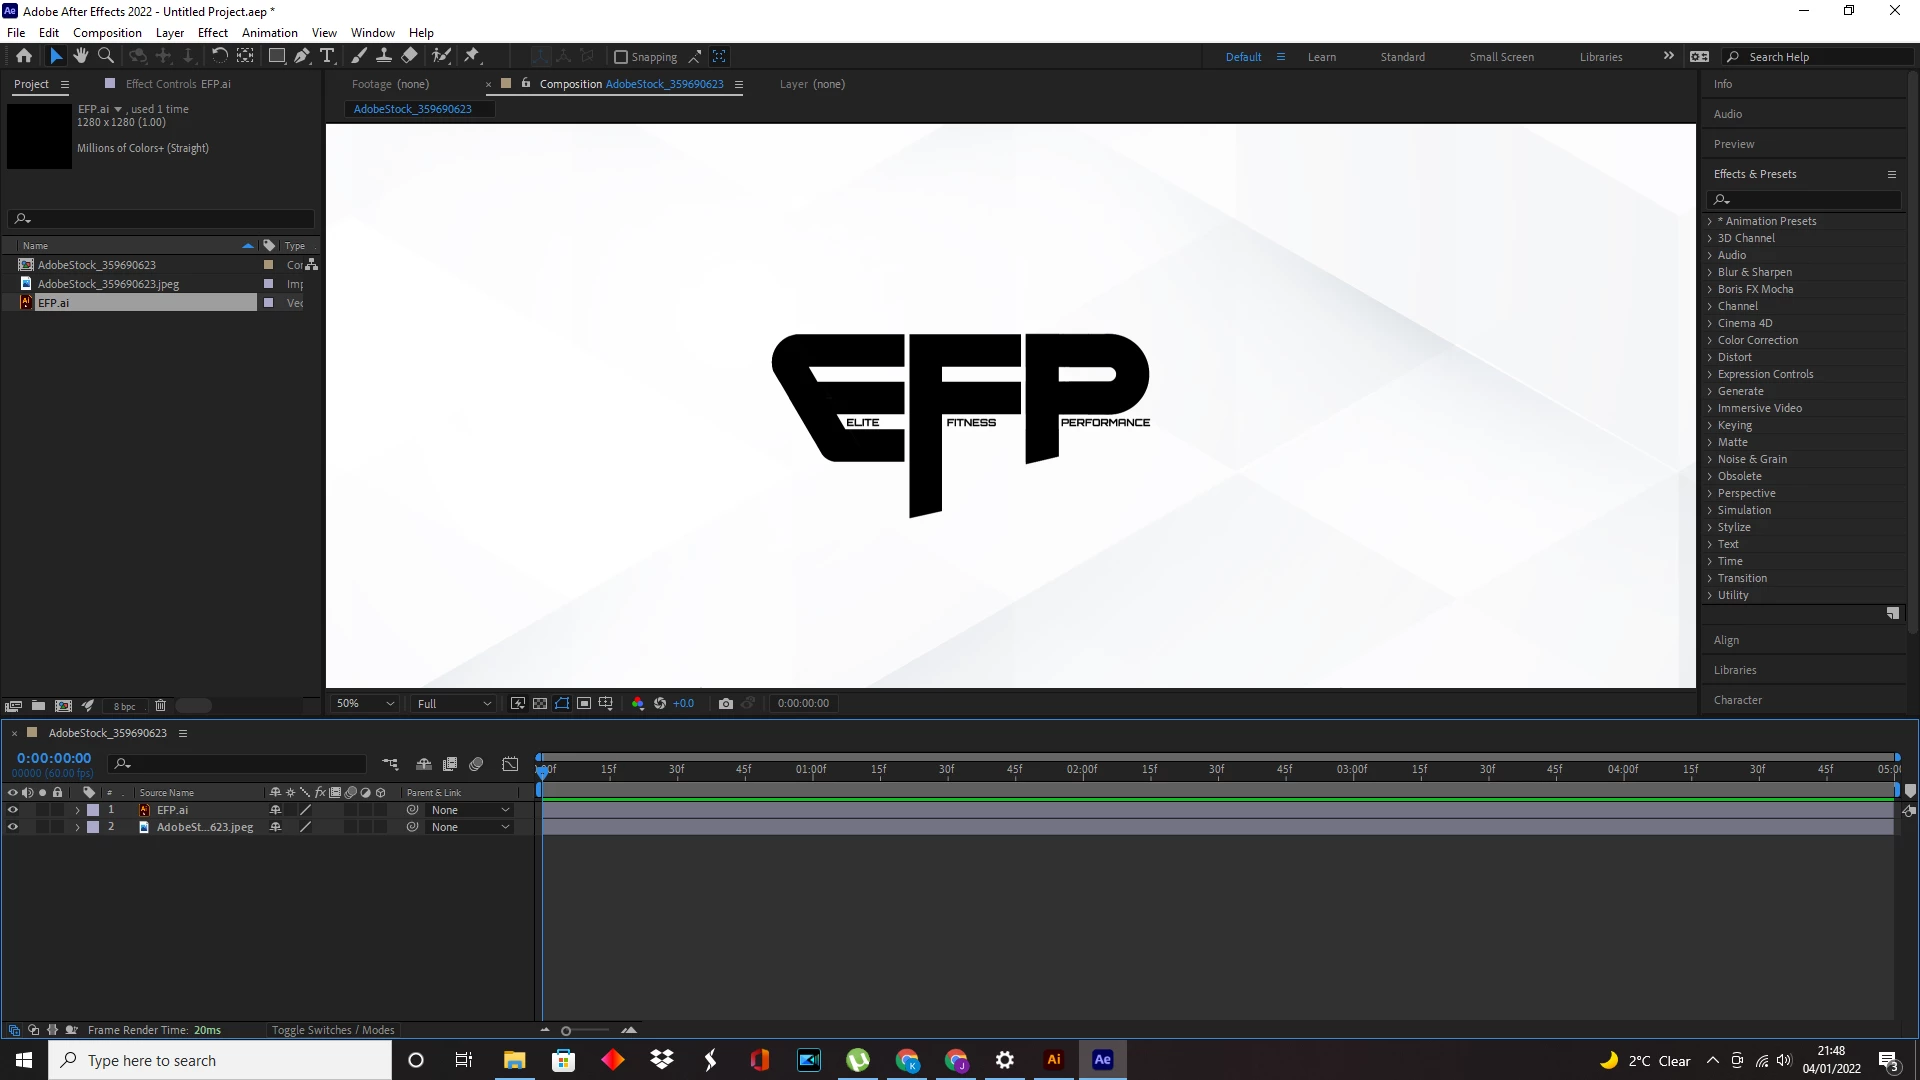This screenshot has height=1080, width=1920.
Task: Open Illustrator from the Windows taskbar
Action: tap(1053, 1060)
